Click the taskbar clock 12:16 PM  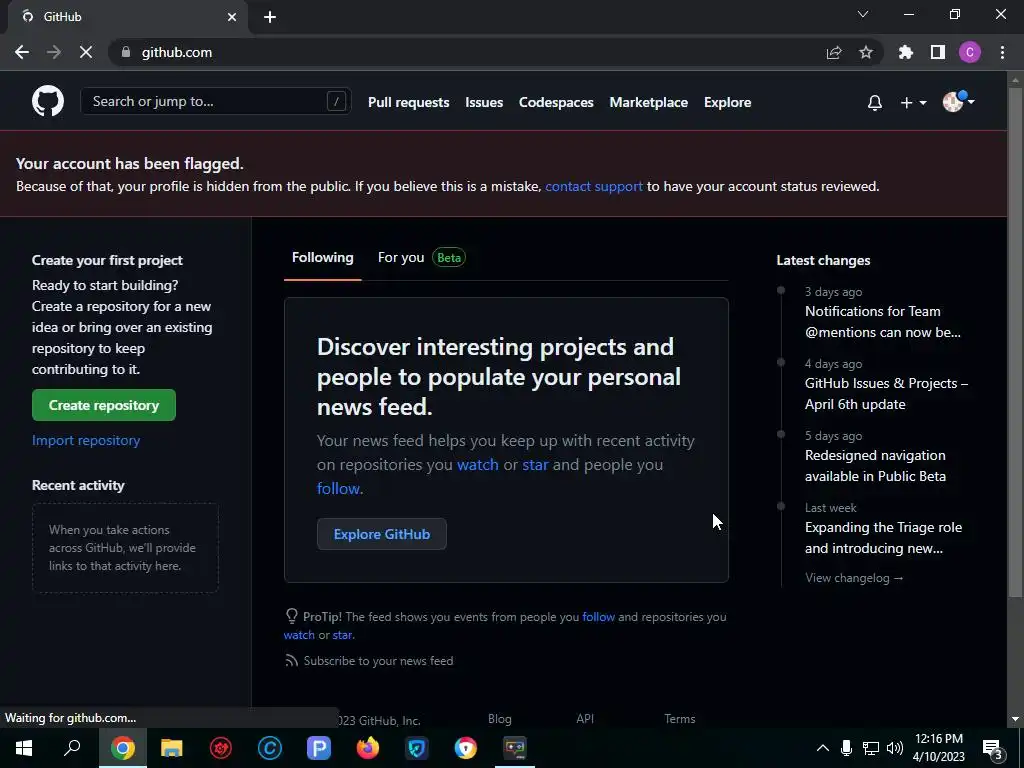[938, 739]
